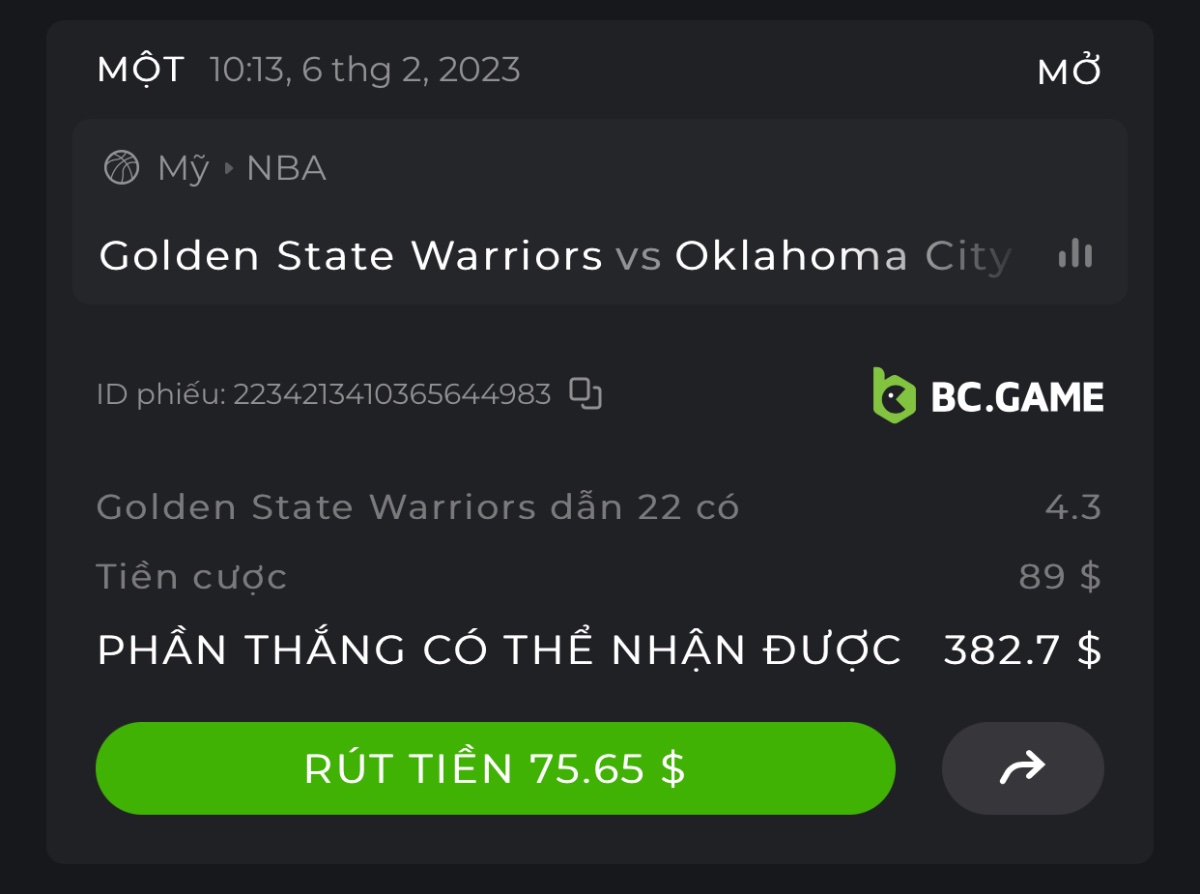
Task: Open the NBA league link
Action: pos(286,169)
